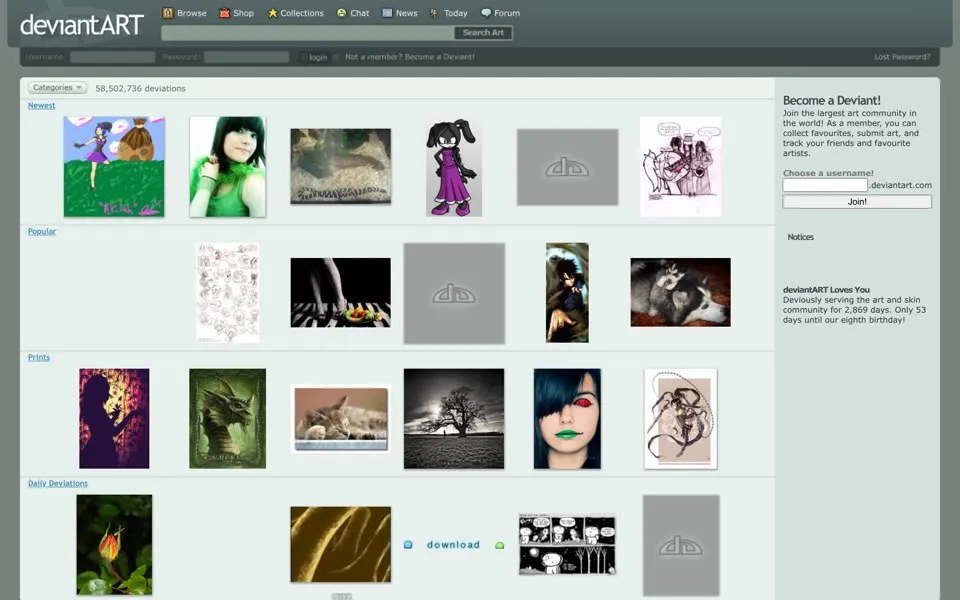The height and width of the screenshot is (600, 960).
Task: Click the blue icon left of 'download'
Action: pos(408,545)
